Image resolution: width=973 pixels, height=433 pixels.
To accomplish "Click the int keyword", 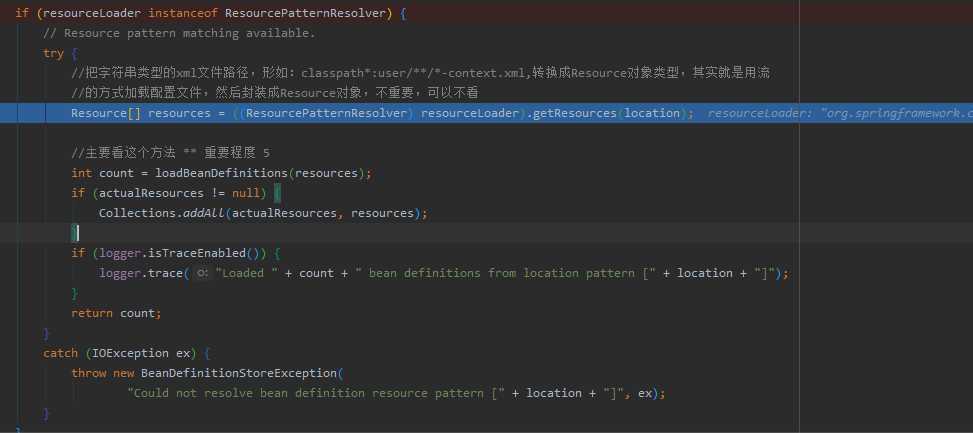I will pyautogui.click(x=81, y=173).
